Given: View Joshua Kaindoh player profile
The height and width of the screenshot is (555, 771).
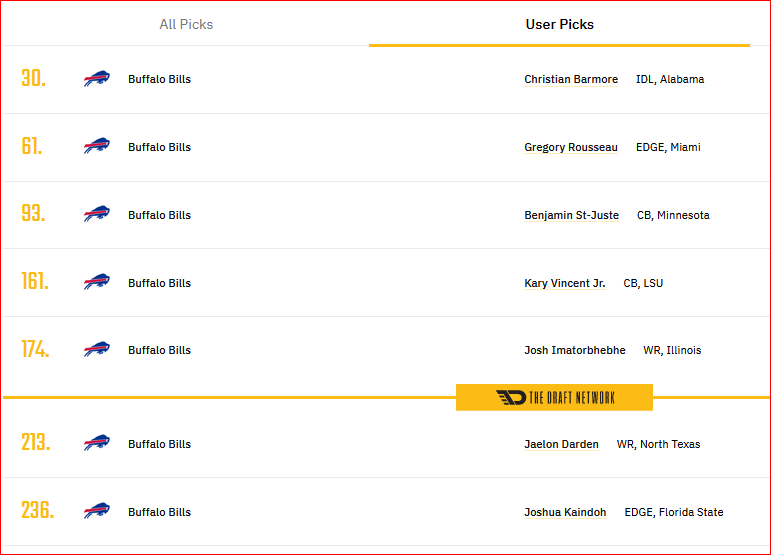Looking at the screenshot, I should point(565,512).
